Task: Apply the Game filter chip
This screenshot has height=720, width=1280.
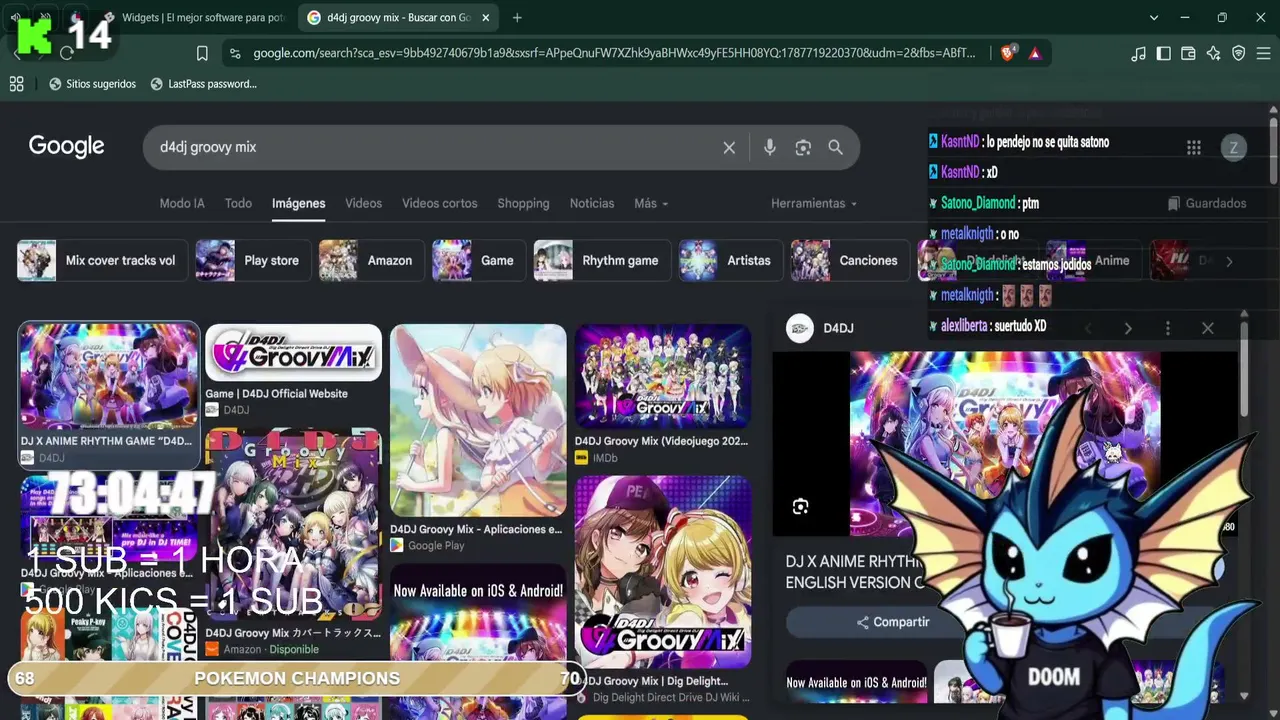Action: (477, 261)
